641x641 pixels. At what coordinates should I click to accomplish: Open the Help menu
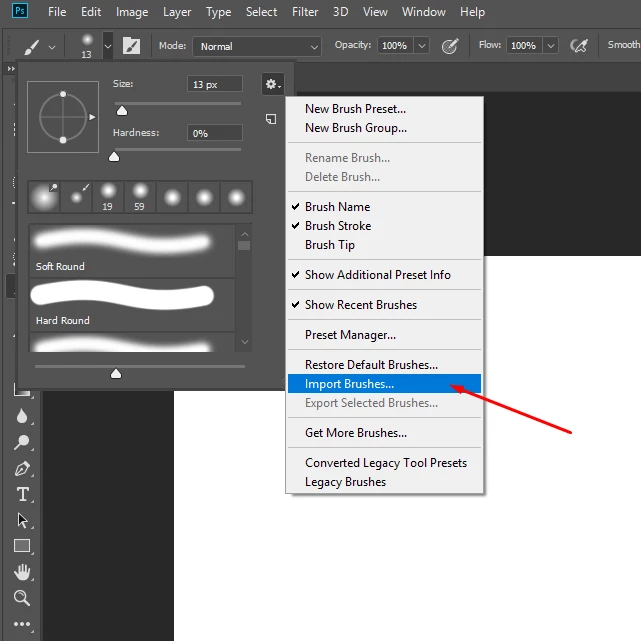pyautogui.click(x=472, y=12)
